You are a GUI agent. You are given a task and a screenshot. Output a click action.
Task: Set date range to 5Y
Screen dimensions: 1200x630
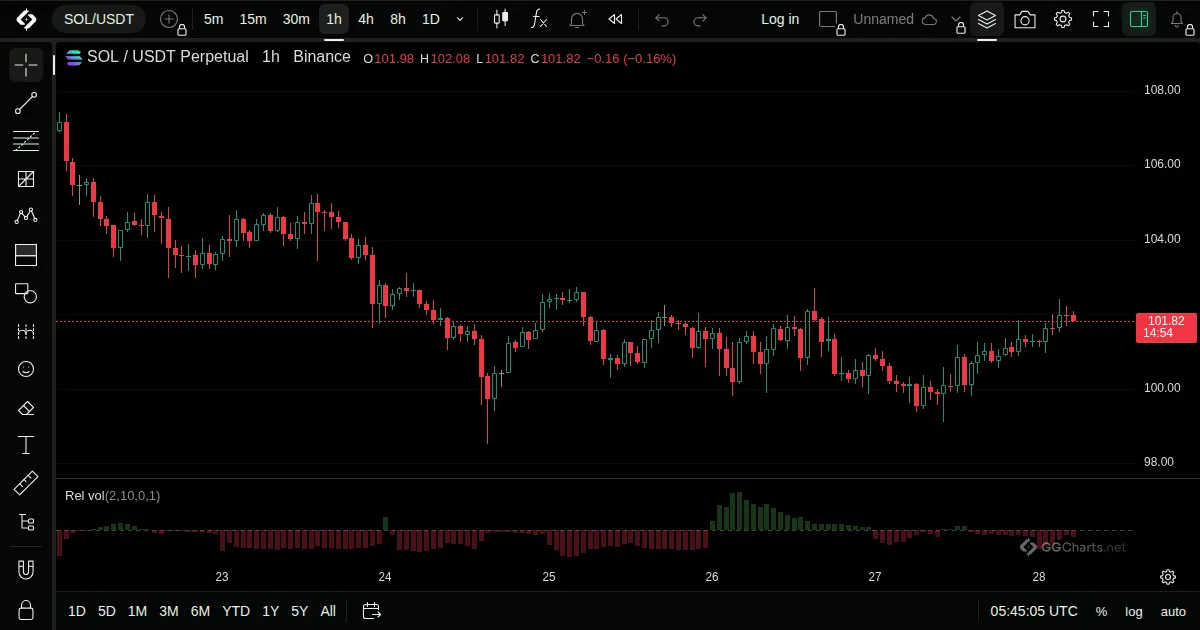(x=300, y=611)
